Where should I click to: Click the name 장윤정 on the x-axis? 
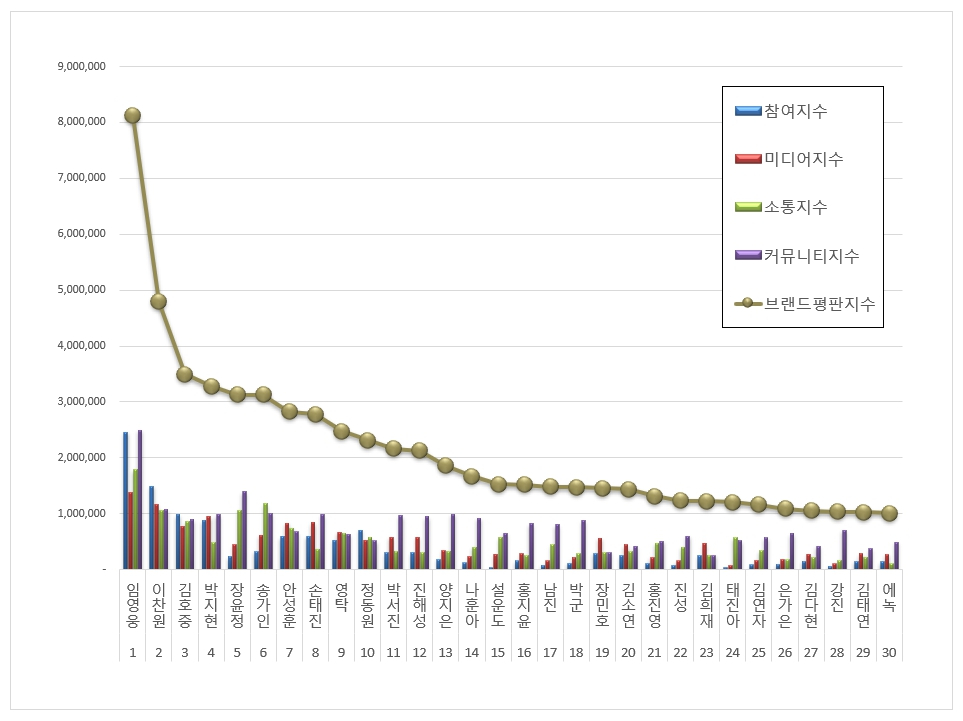(237, 606)
